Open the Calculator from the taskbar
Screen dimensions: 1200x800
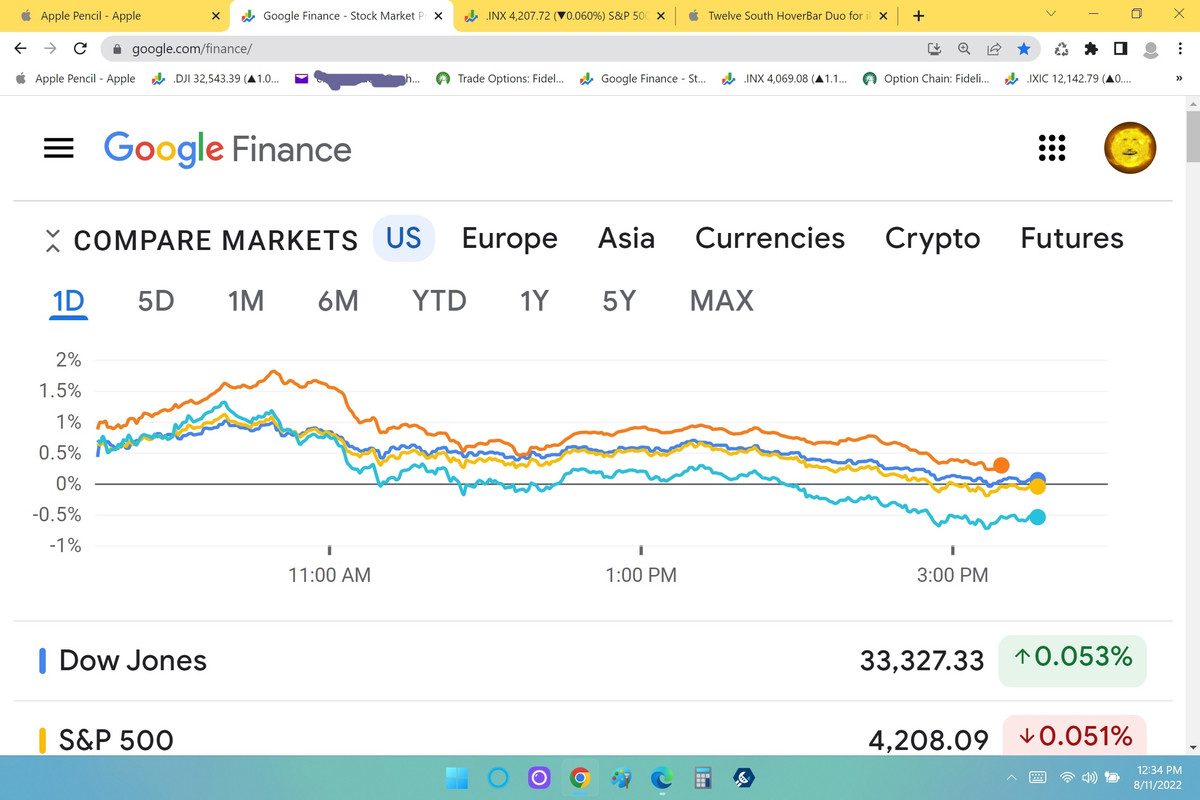point(702,777)
